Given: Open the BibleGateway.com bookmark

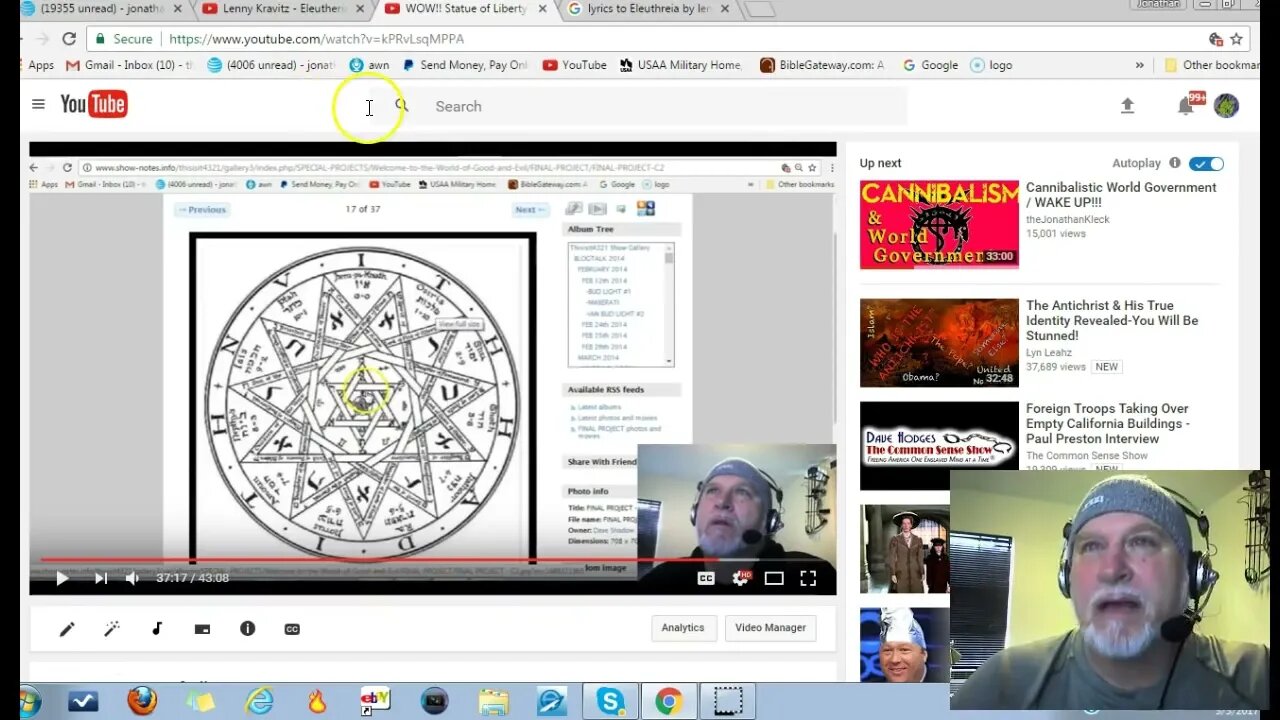Looking at the screenshot, I should point(822,65).
